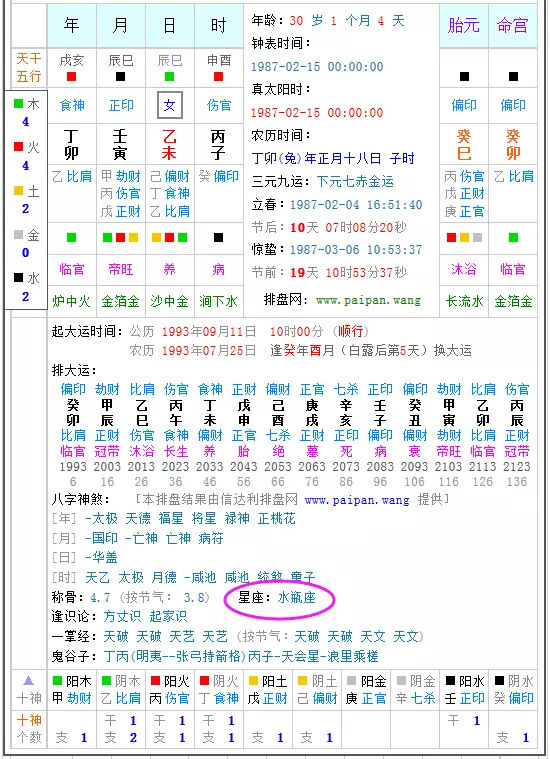This screenshot has height=759, width=550.
Task: Click the 长流水 nayin under 胎元
Action: coord(464,302)
